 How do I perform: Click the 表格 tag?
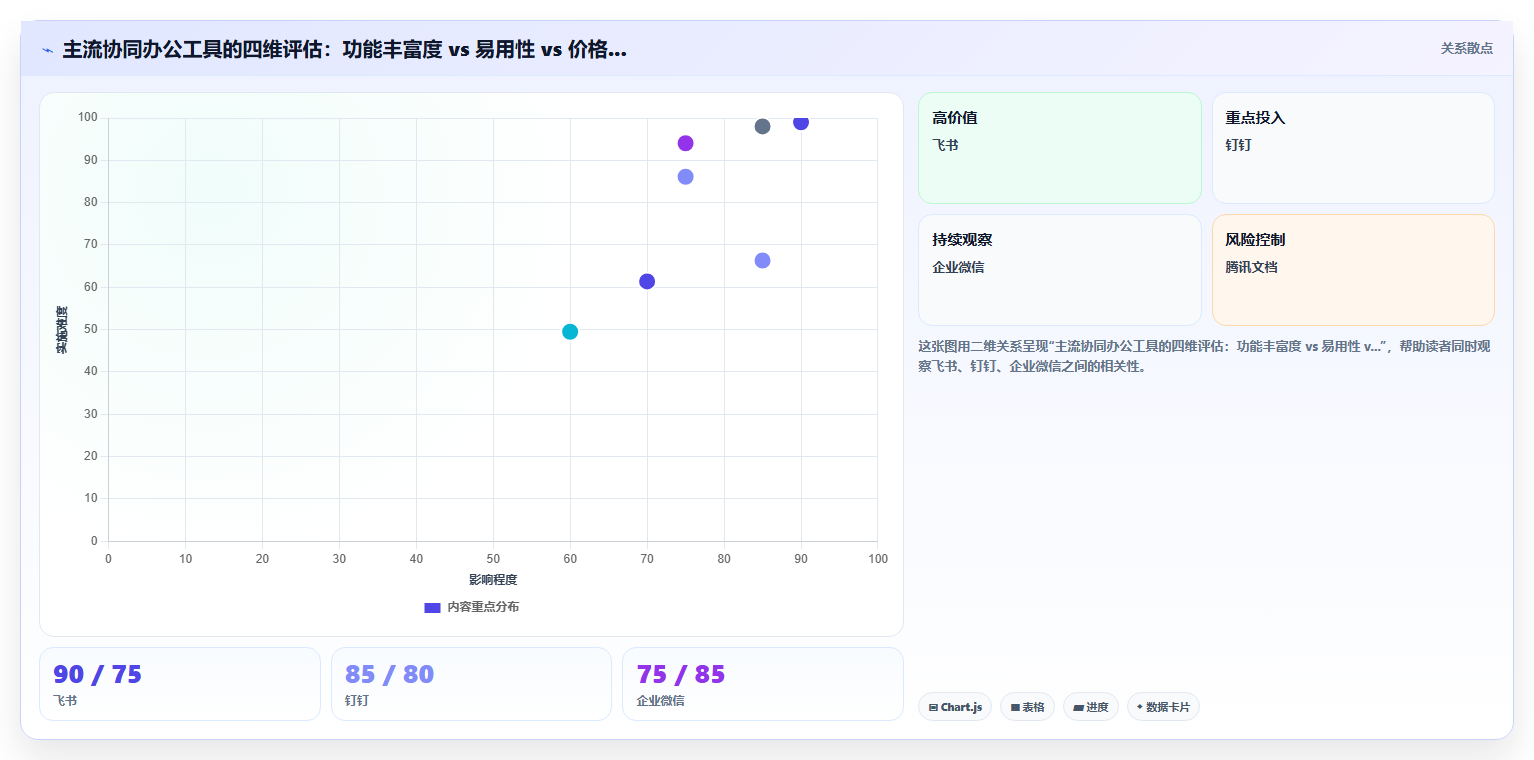[1027, 707]
